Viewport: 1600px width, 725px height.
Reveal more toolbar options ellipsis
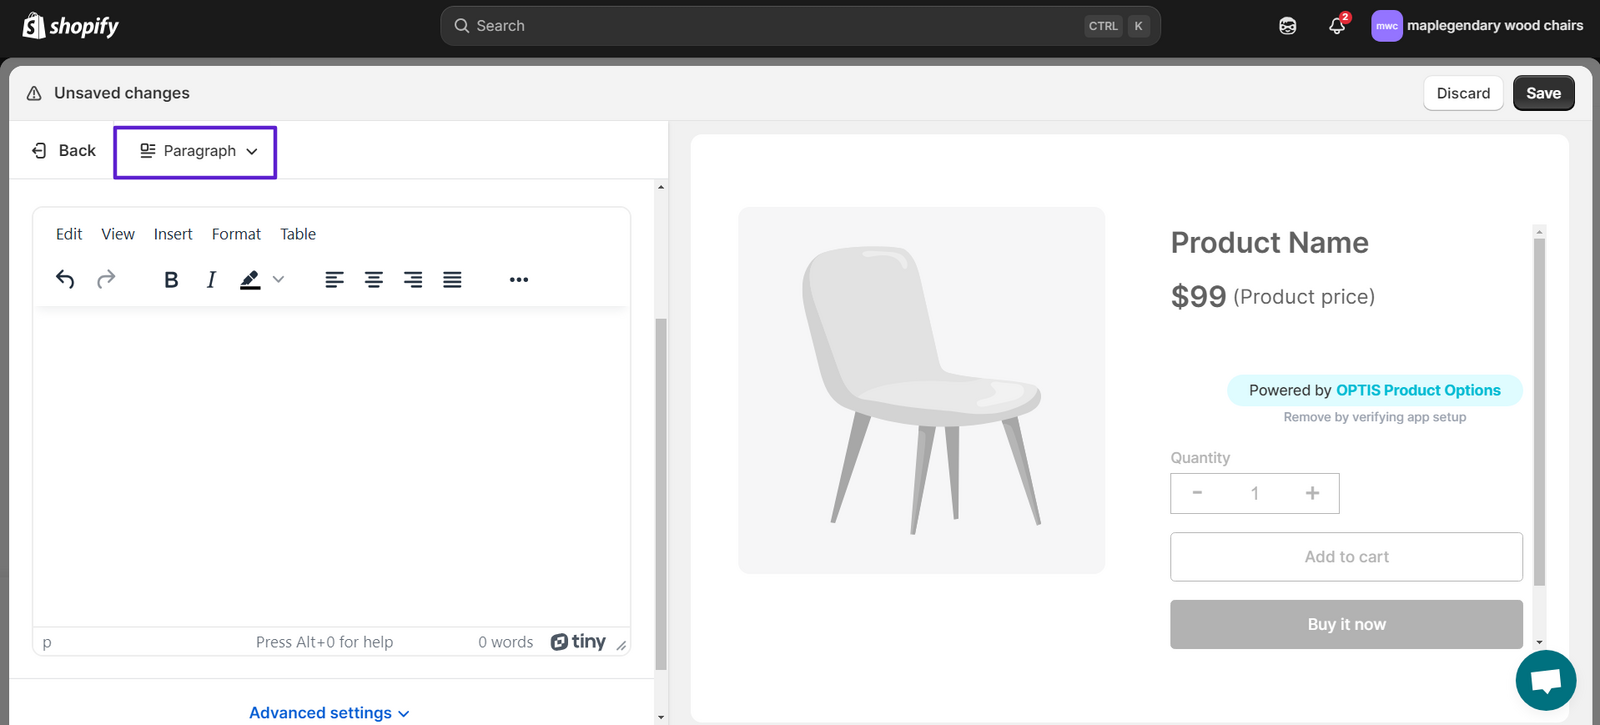coord(518,279)
